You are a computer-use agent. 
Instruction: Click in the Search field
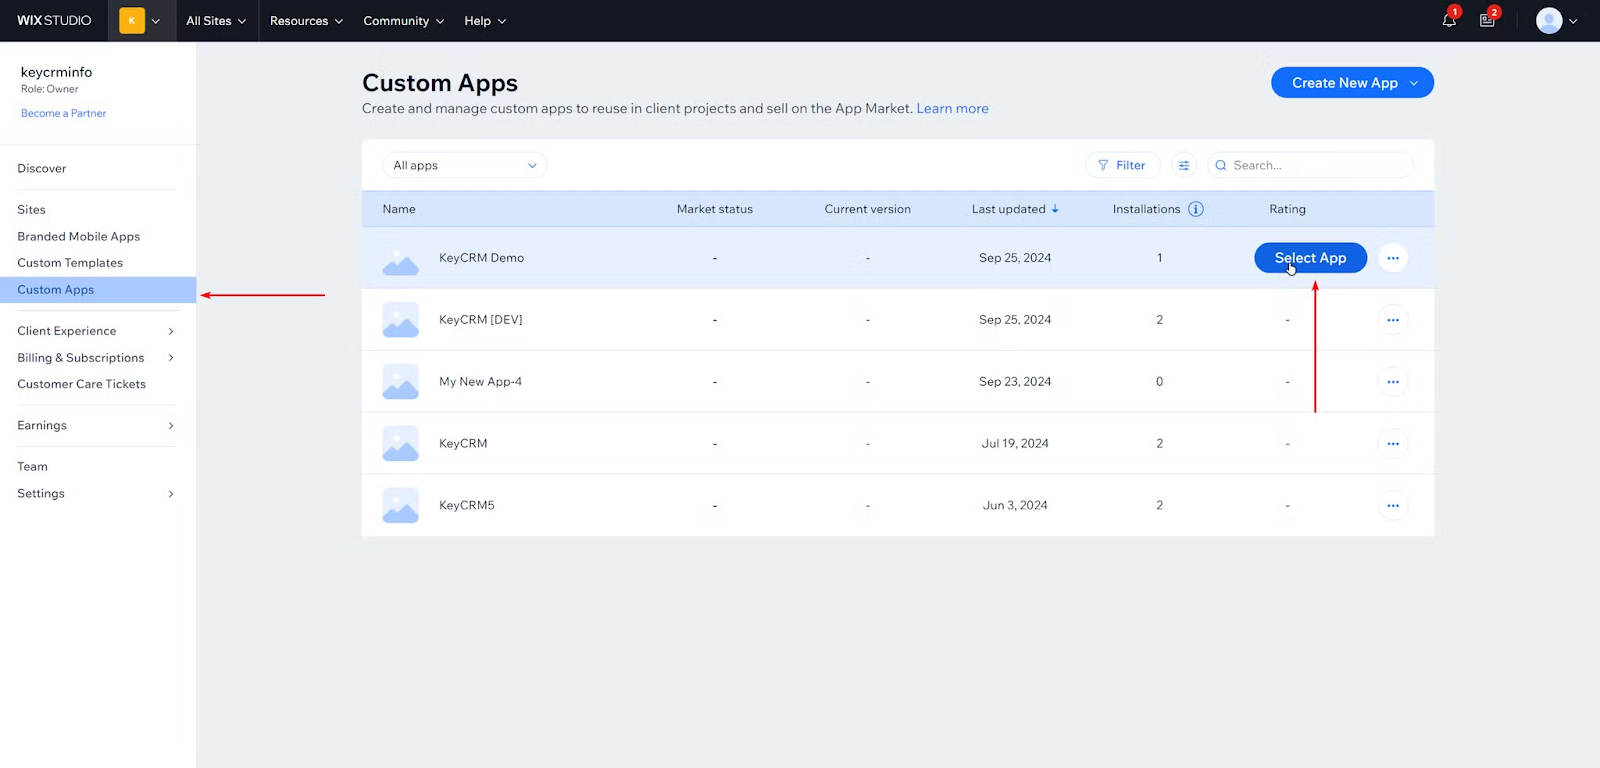tap(1311, 165)
